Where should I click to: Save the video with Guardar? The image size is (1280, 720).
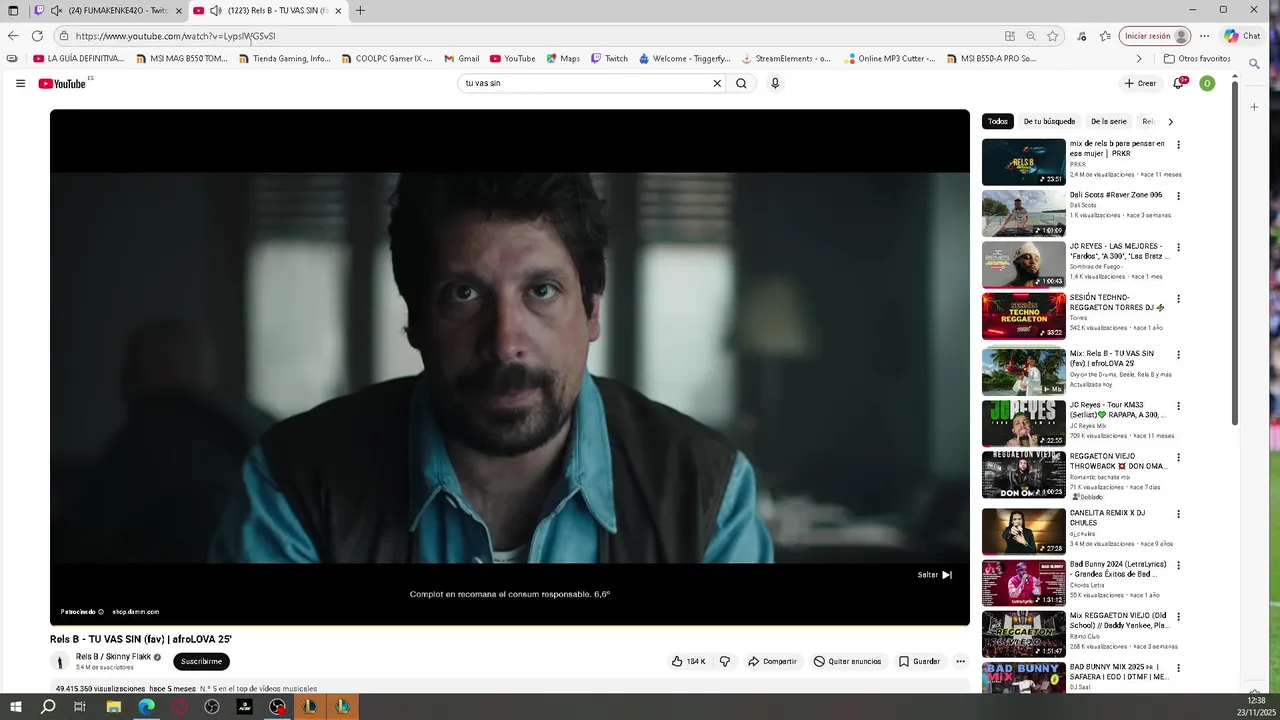[x=919, y=661]
